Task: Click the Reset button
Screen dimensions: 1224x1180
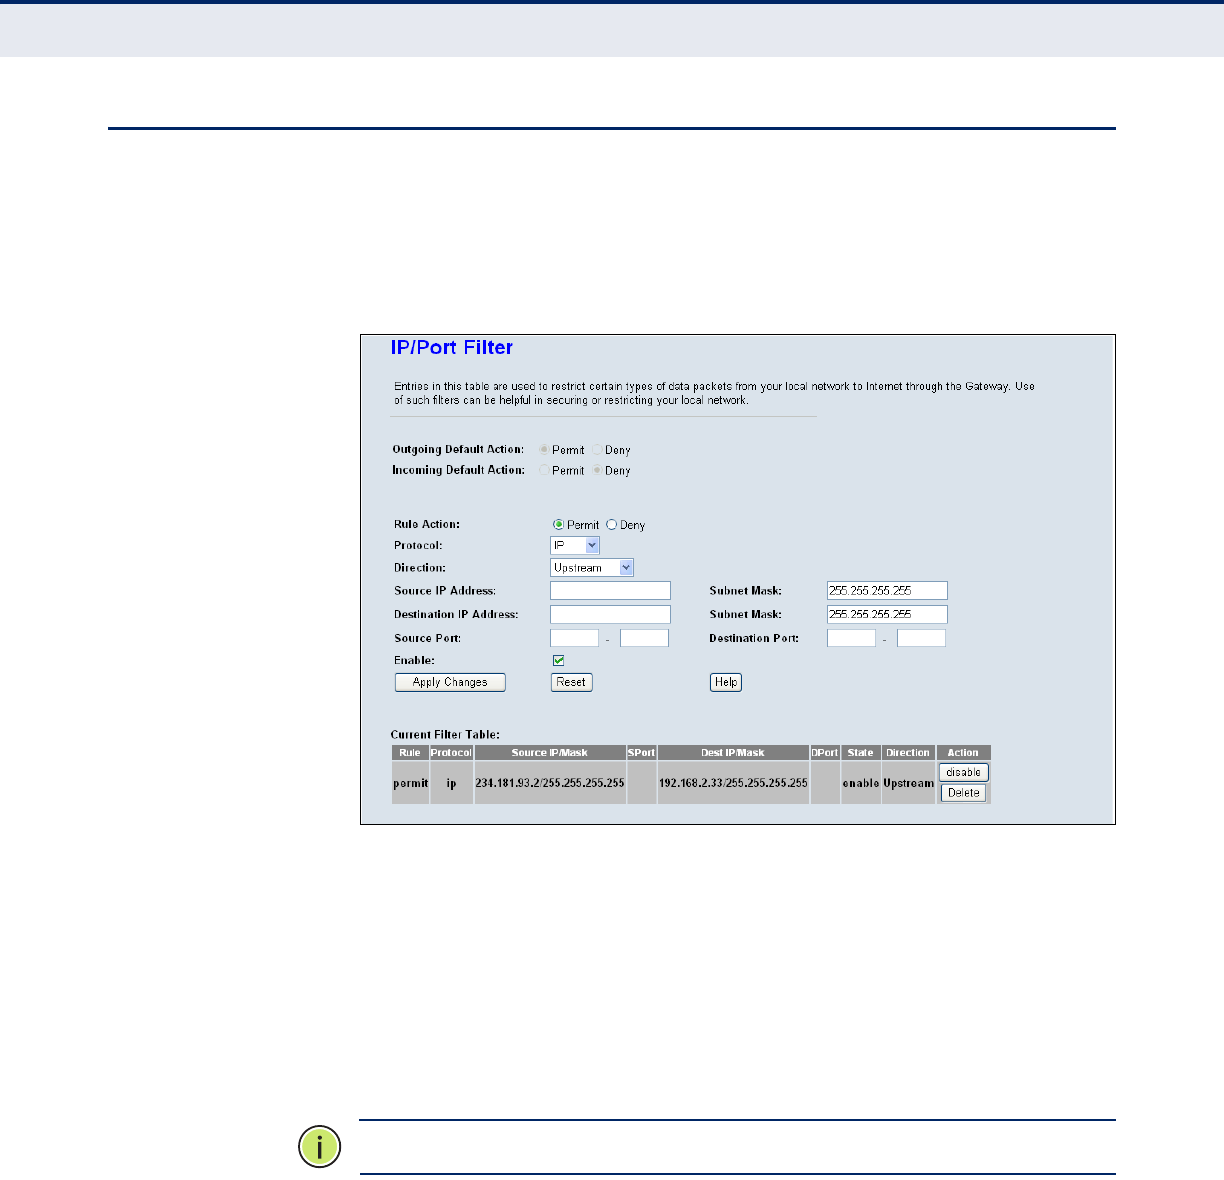Action: tap(571, 682)
